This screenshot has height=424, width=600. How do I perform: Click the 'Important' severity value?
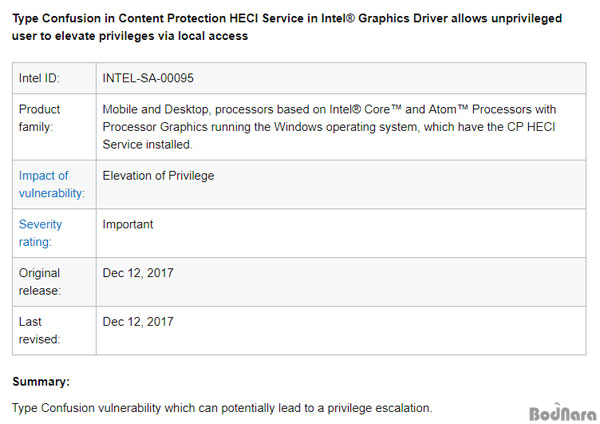(127, 224)
